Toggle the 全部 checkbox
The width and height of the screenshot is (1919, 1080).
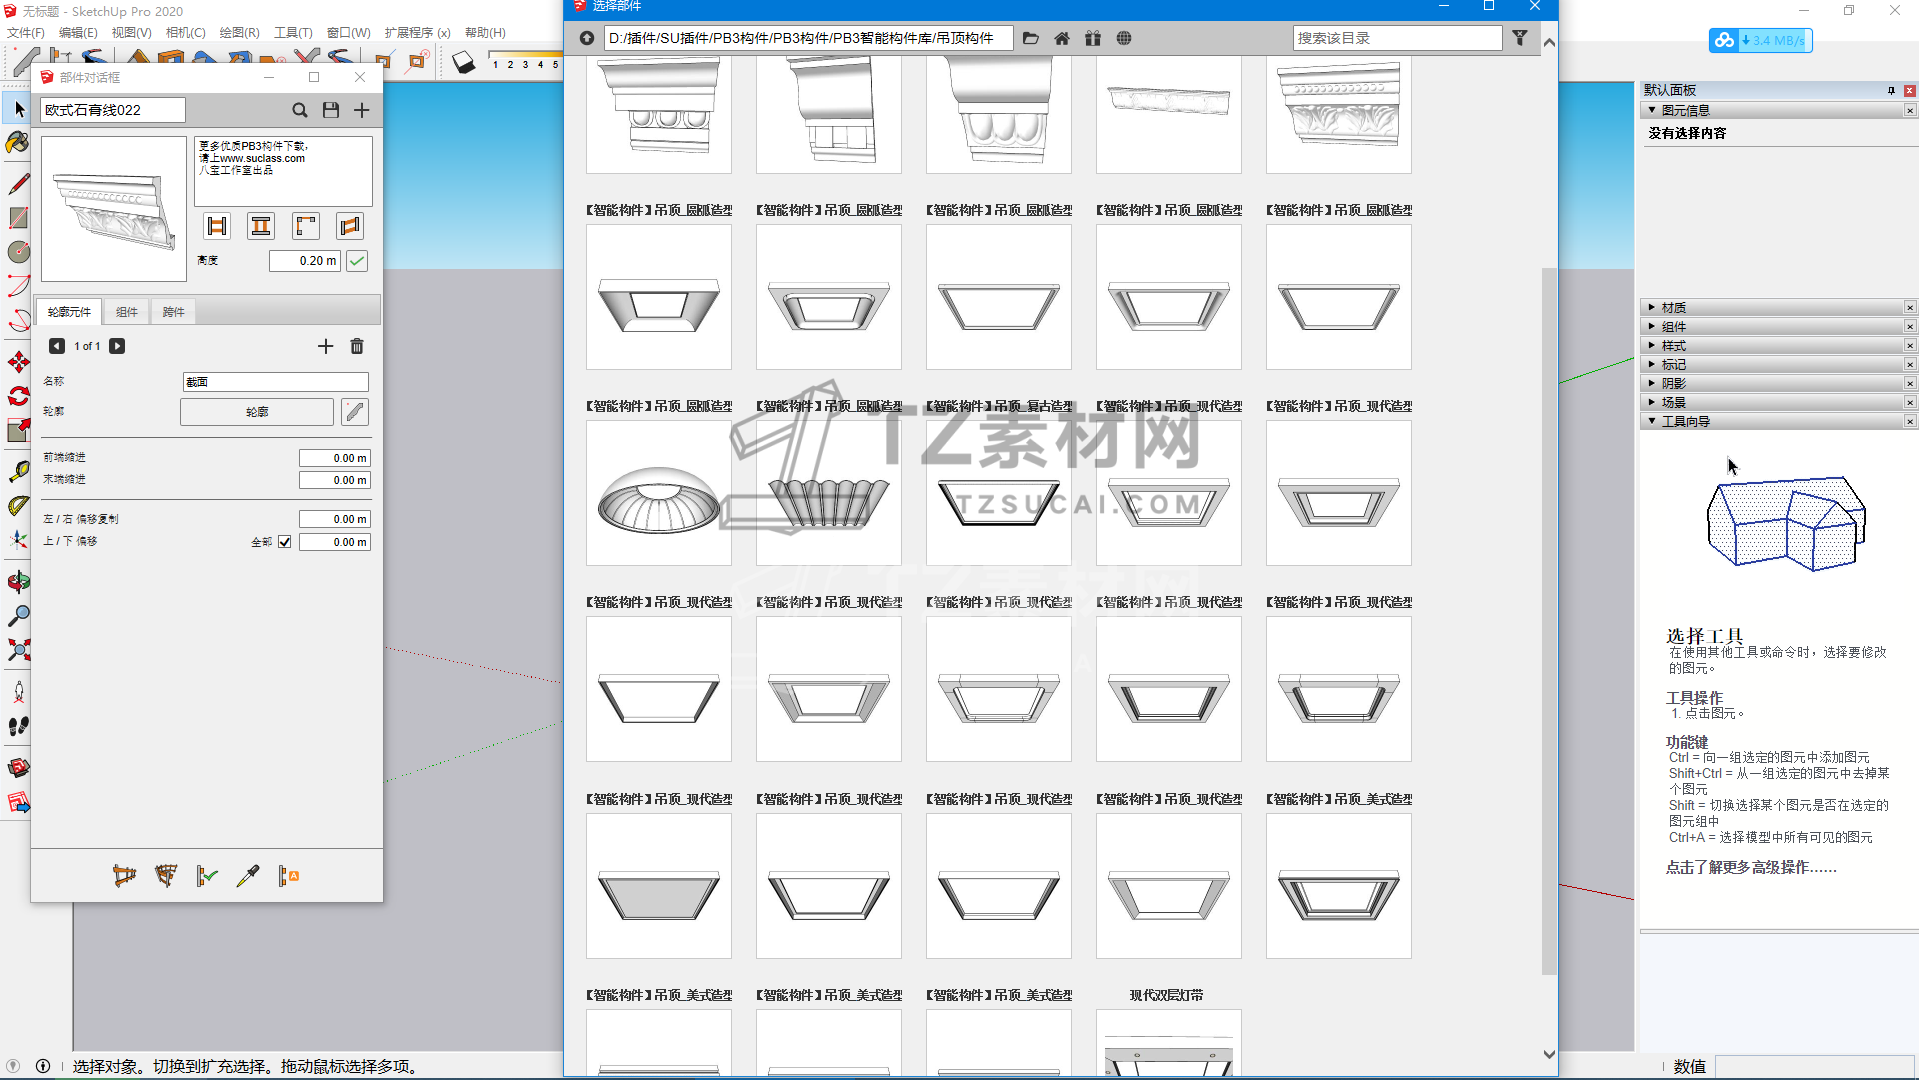285,542
